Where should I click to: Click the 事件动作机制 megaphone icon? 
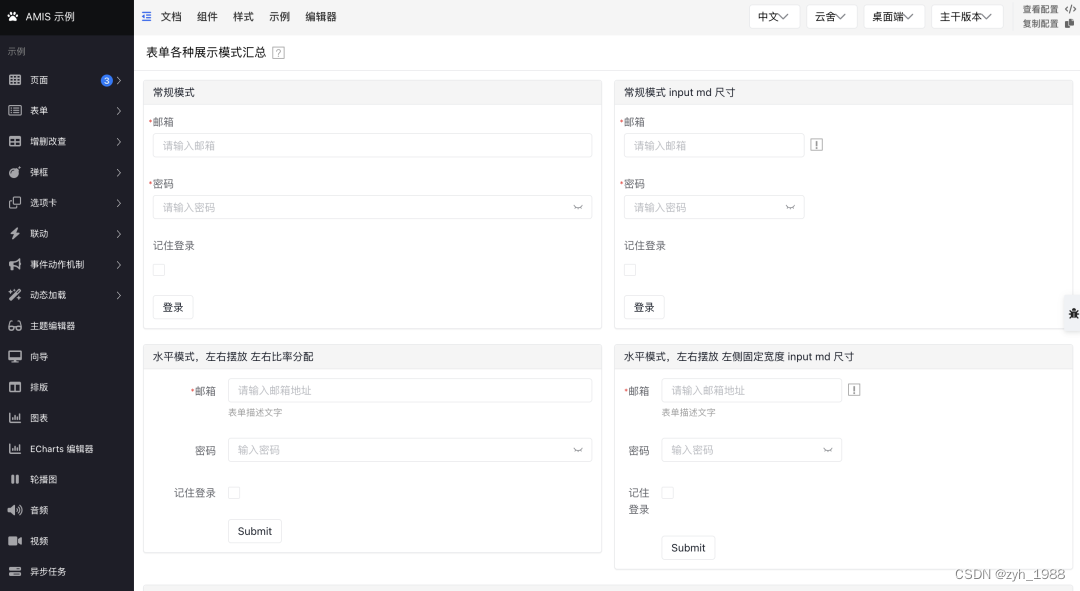(x=14, y=265)
